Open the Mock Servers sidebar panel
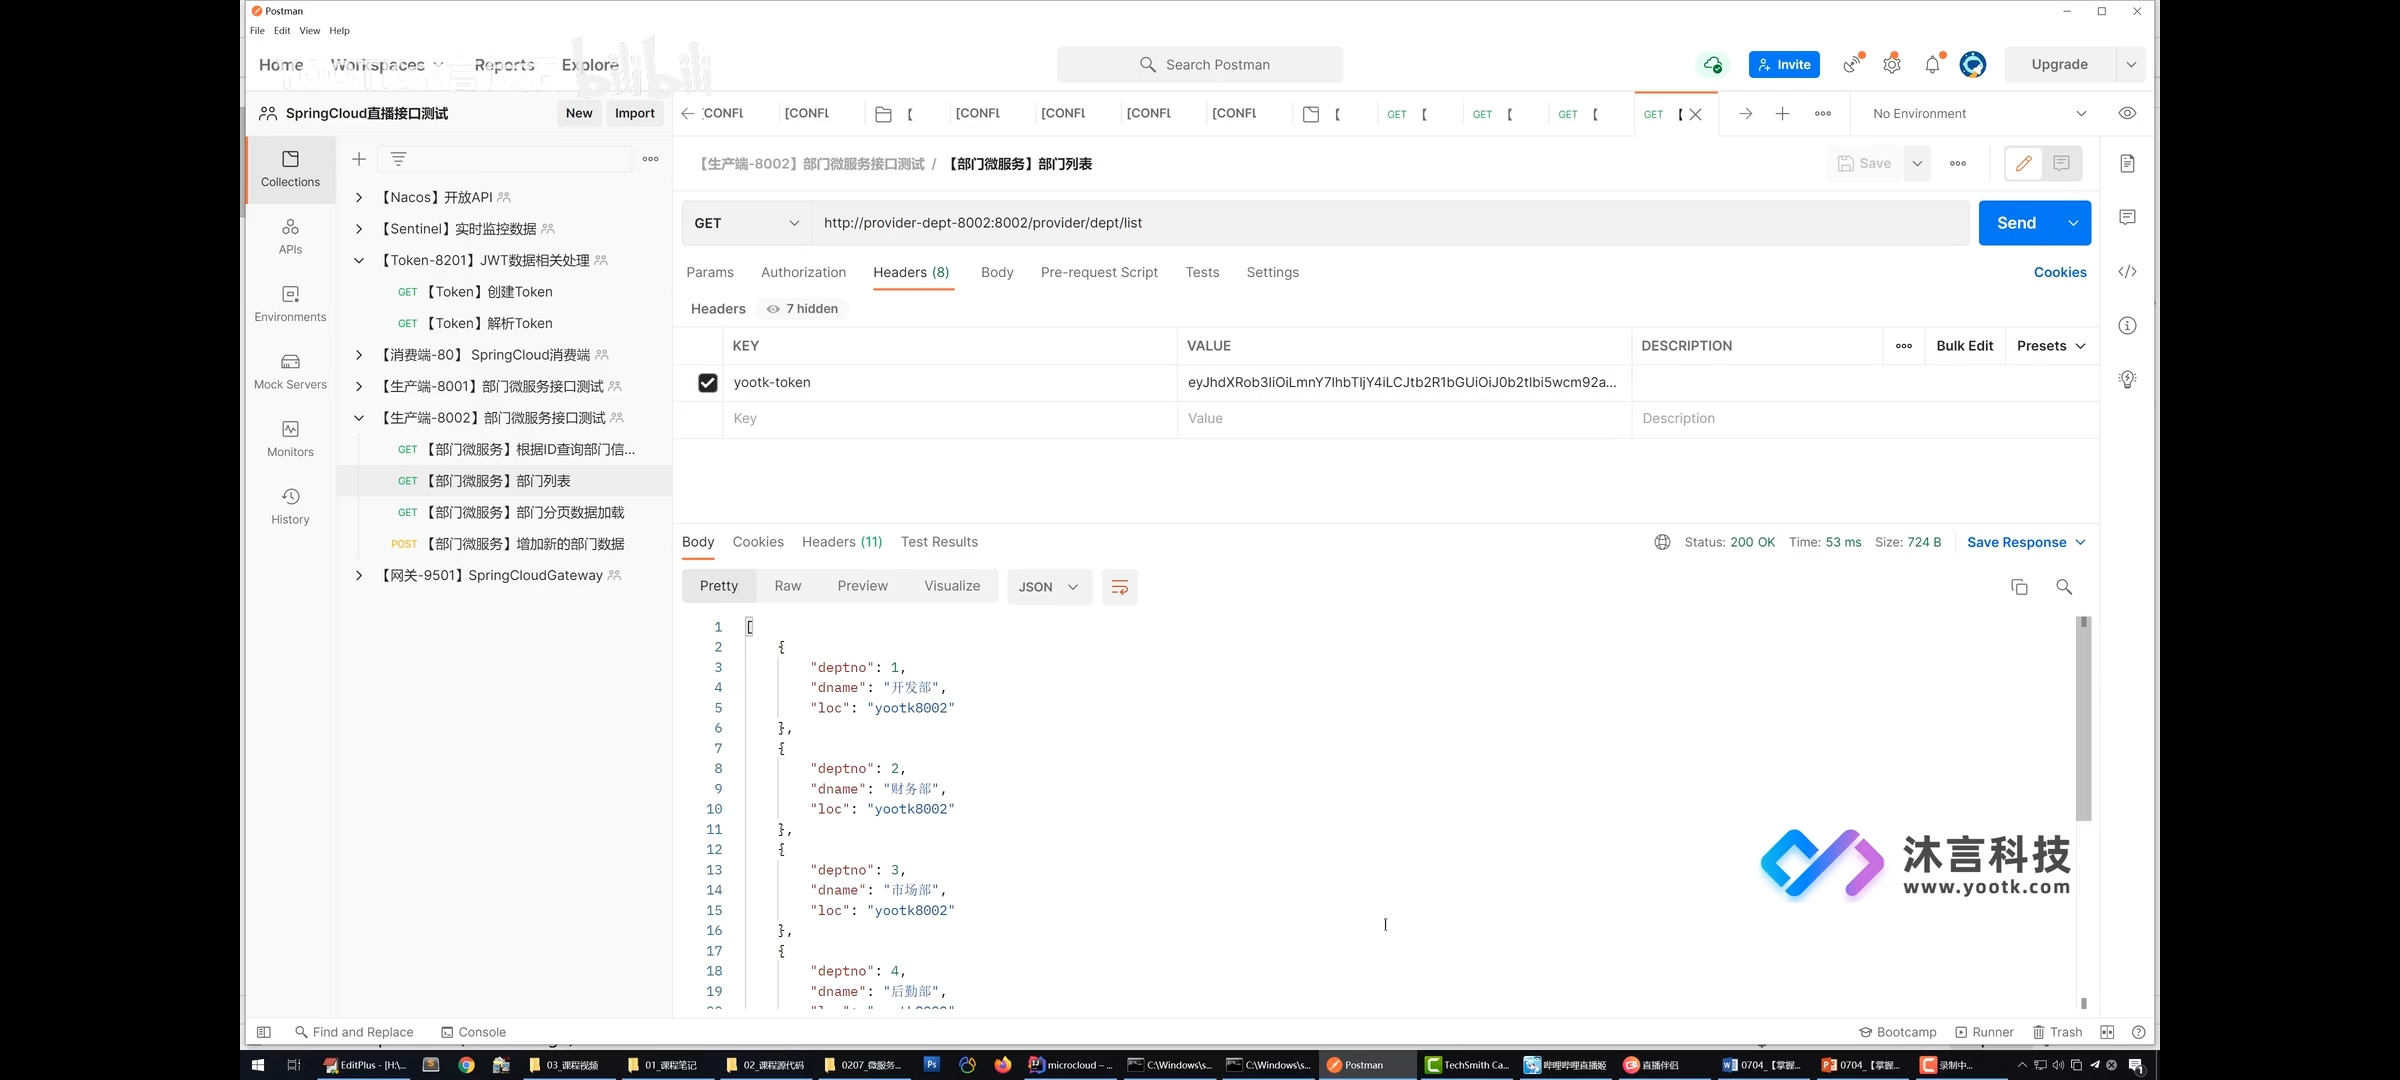This screenshot has height=1080, width=2400. point(290,371)
